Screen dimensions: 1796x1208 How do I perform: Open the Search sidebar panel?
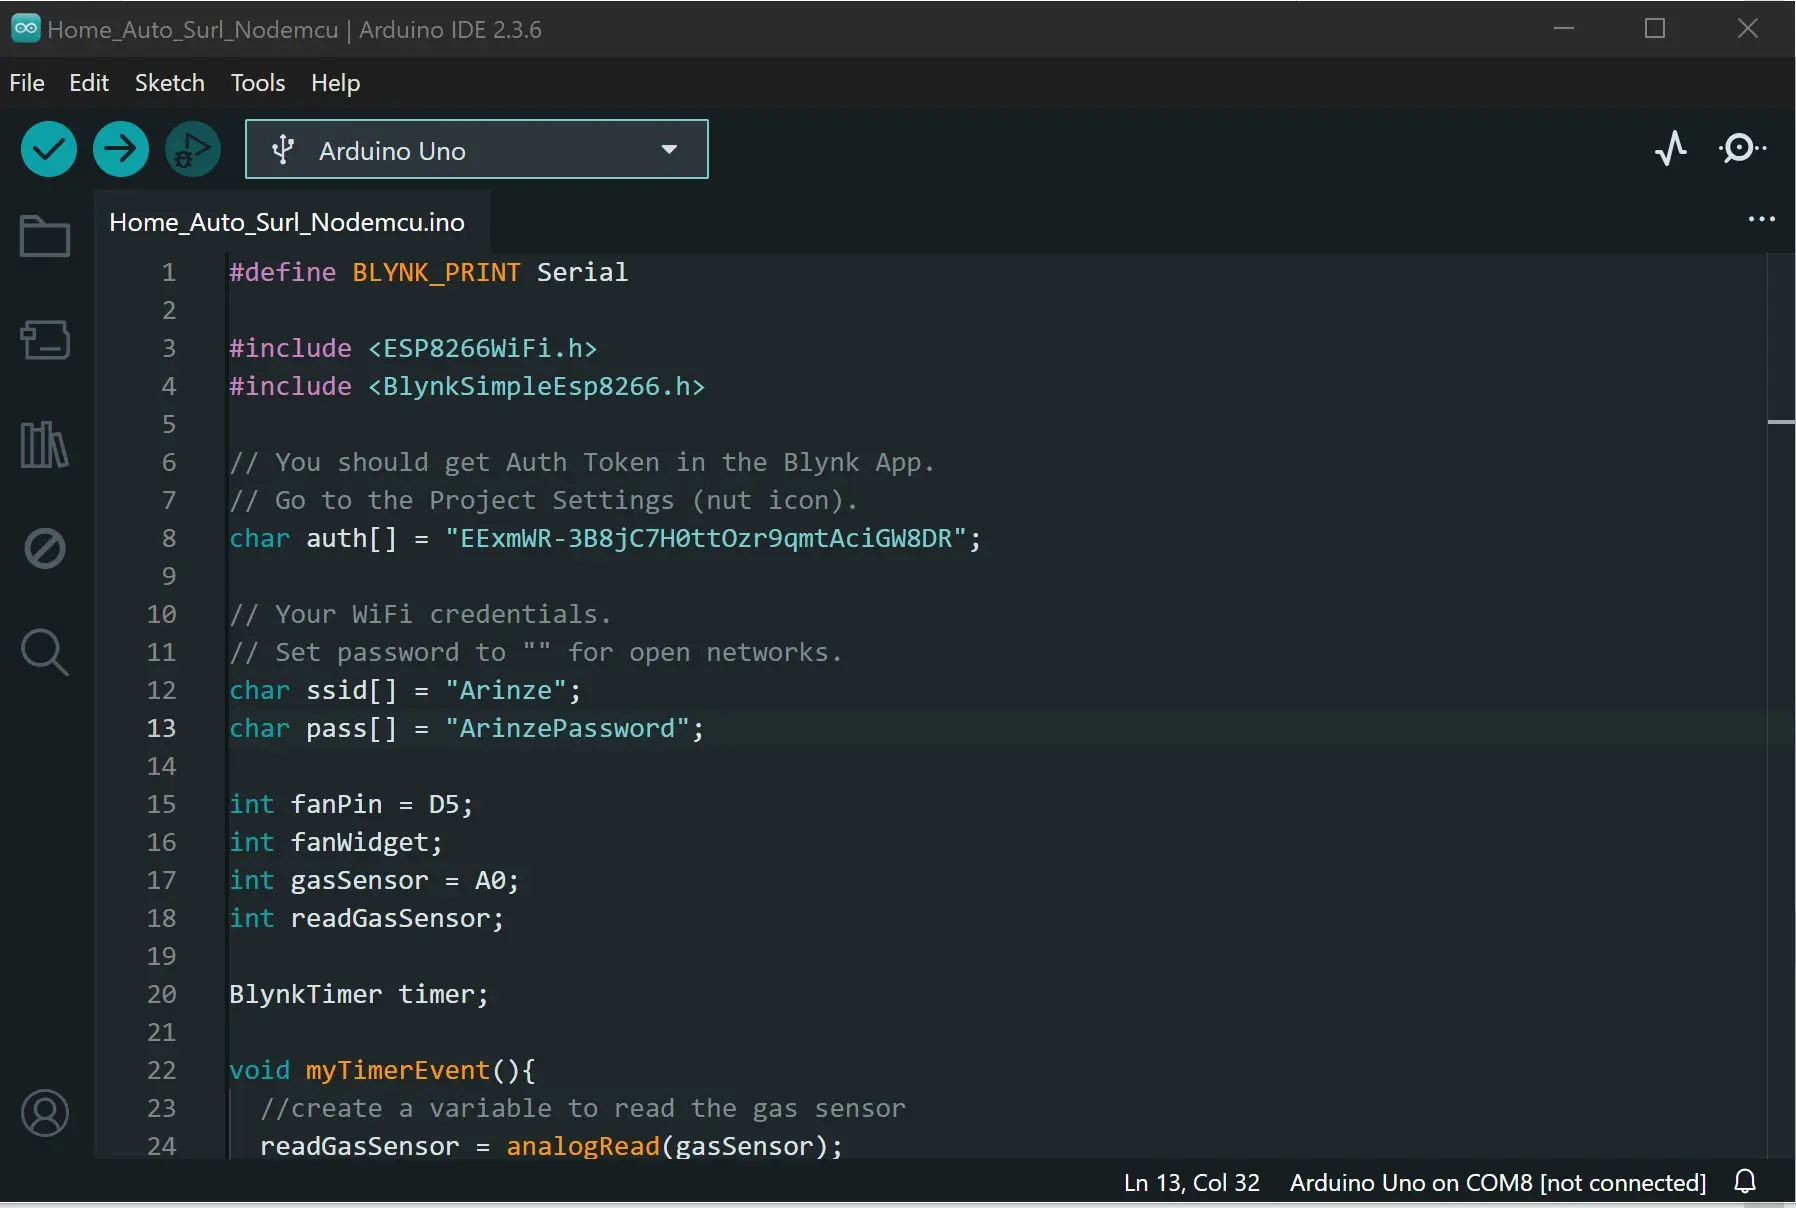click(x=45, y=652)
